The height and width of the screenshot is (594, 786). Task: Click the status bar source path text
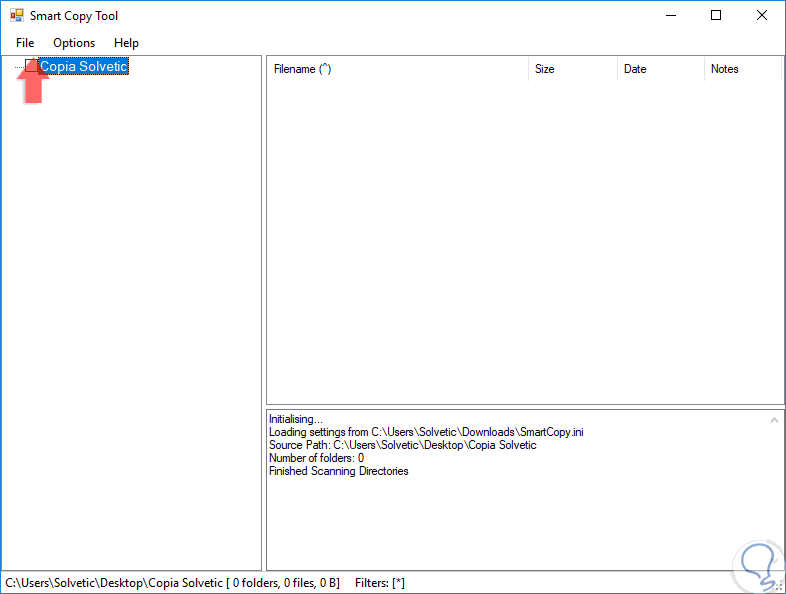pyautogui.click(x=172, y=583)
